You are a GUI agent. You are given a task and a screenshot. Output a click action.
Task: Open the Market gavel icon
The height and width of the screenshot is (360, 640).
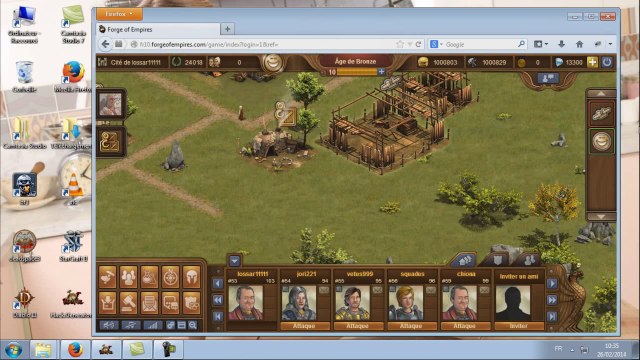128,302
